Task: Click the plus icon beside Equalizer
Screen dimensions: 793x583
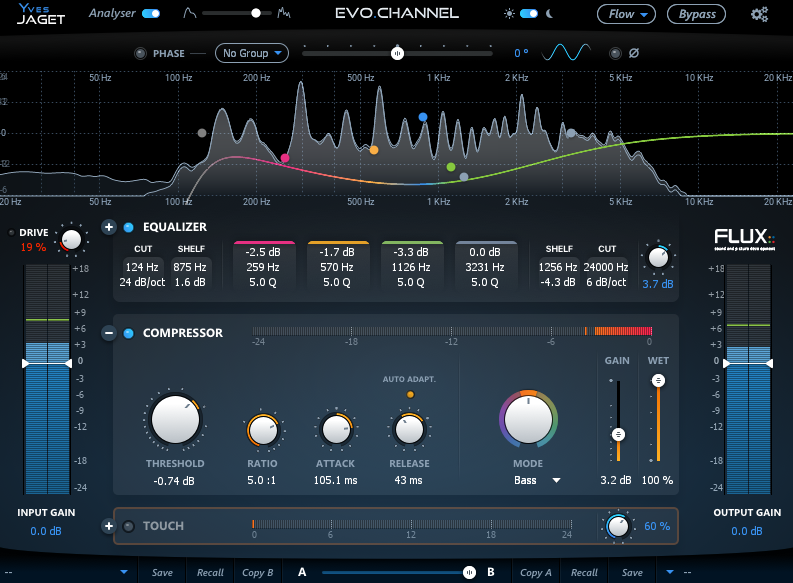Action: (109, 227)
